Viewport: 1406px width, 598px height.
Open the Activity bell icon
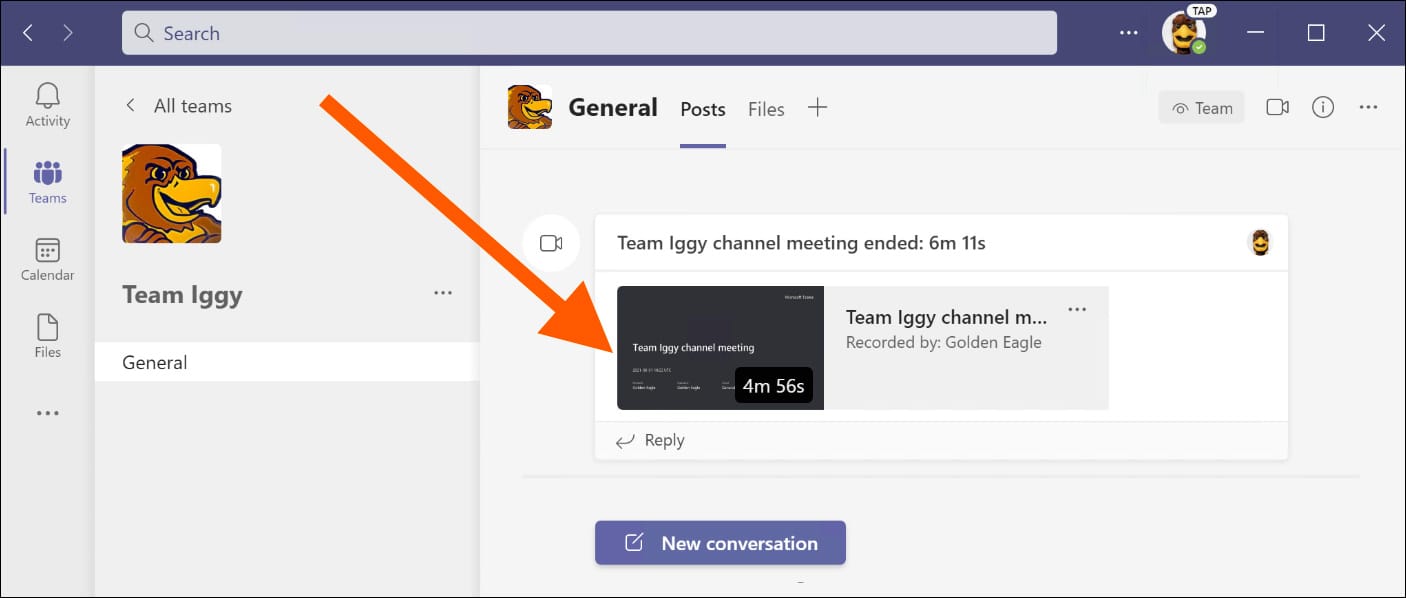pos(47,105)
